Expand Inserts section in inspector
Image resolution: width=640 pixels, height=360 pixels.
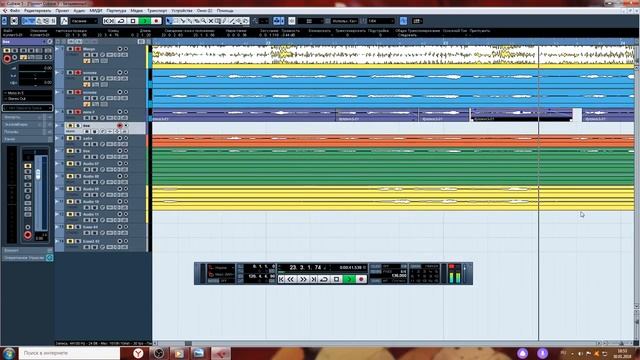27,117
